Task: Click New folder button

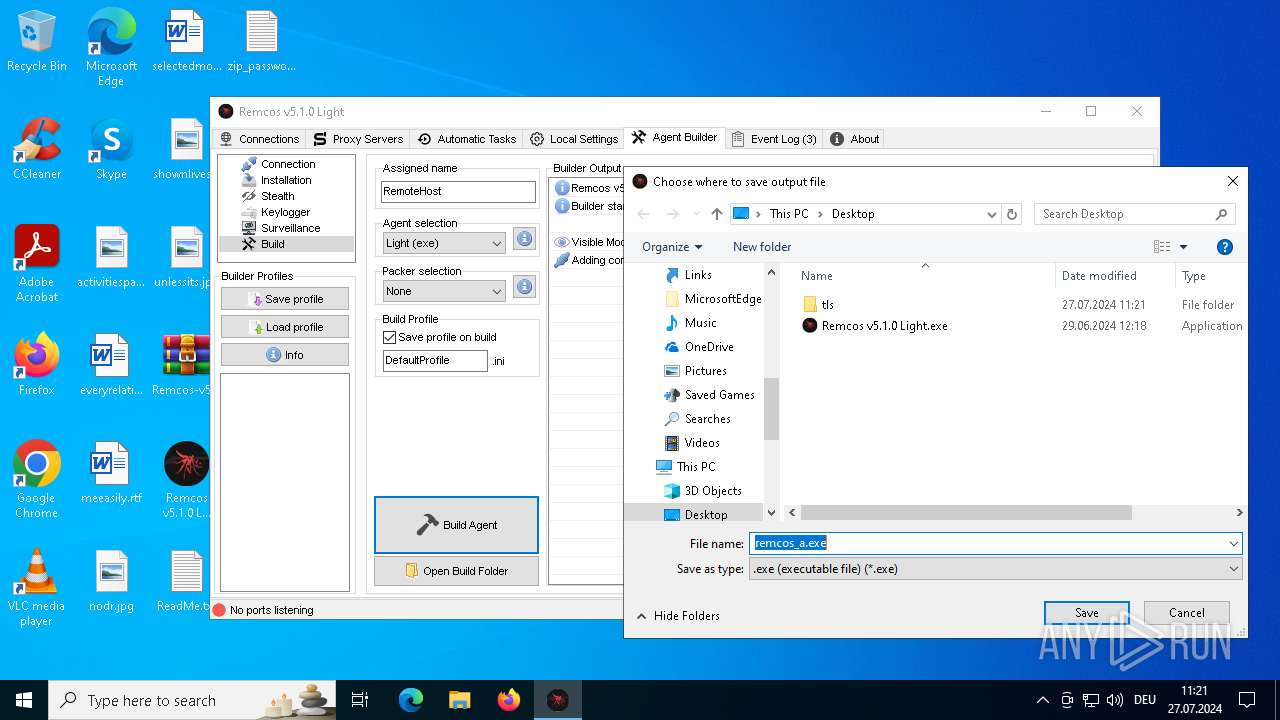Action: click(x=762, y=247)
